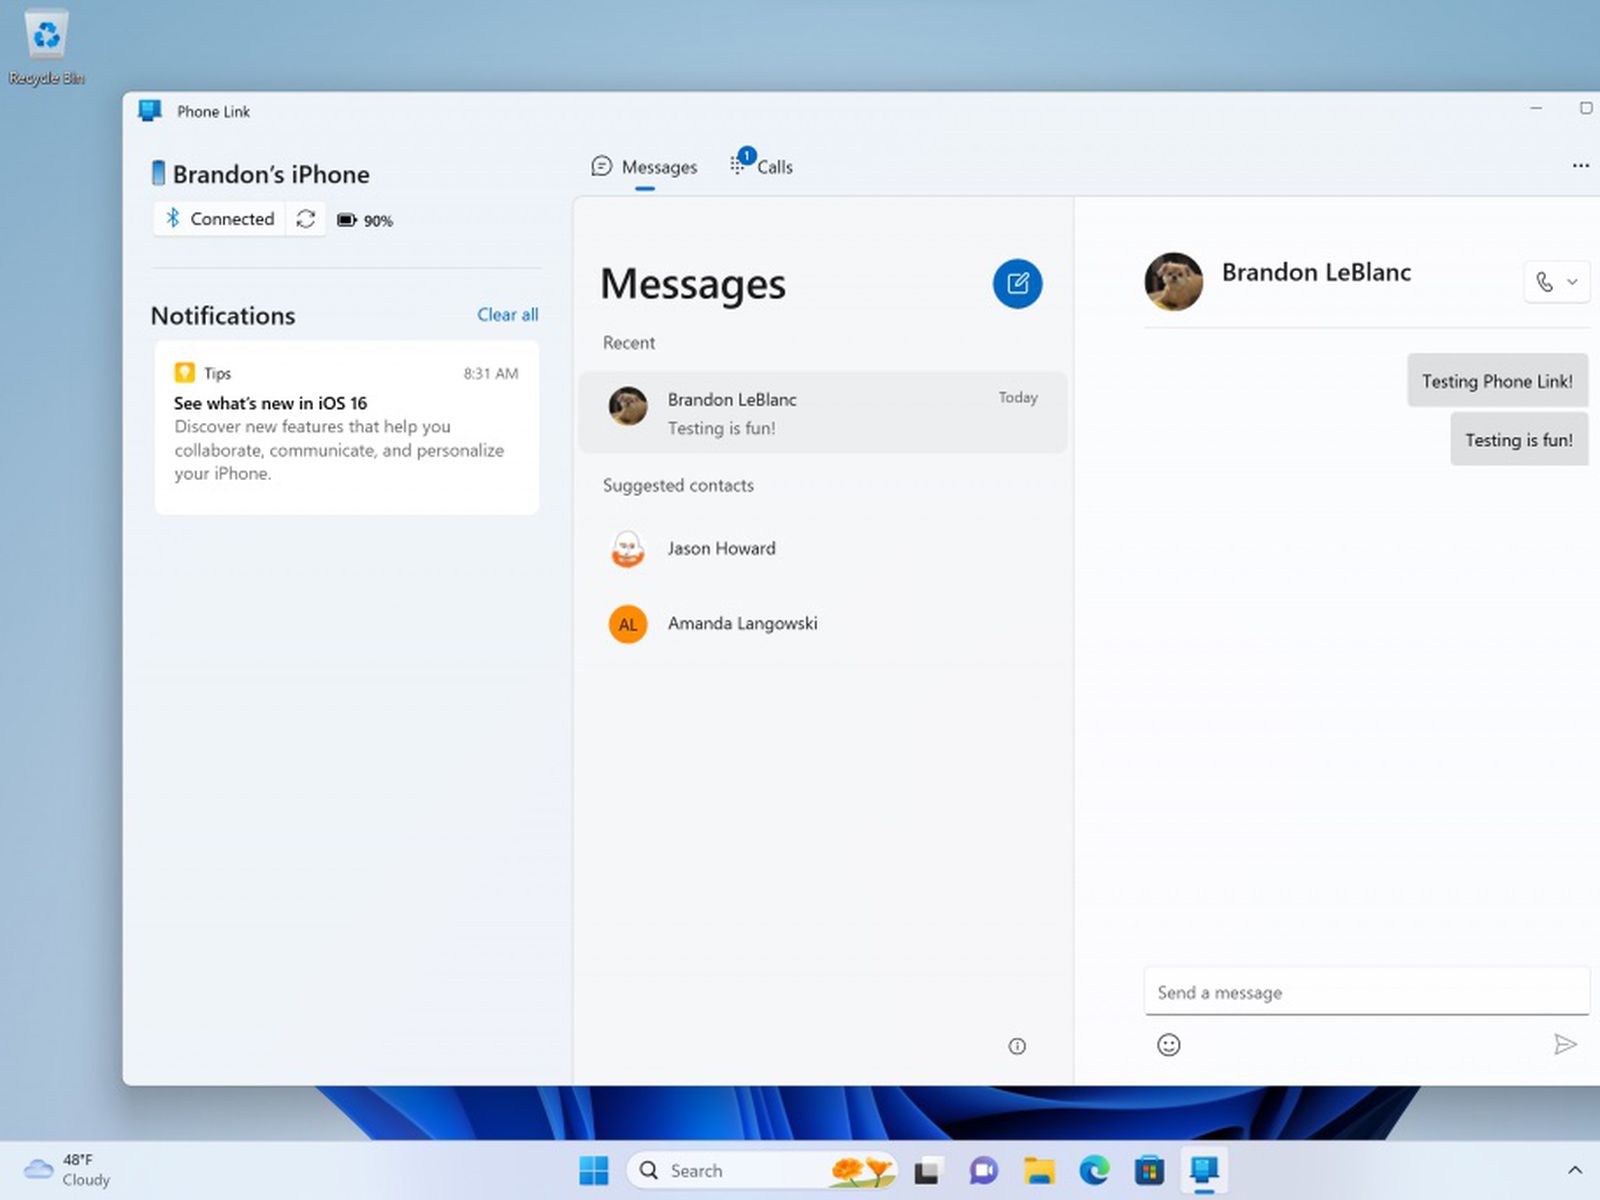The width and height of the screenshot is (1600, 1200).
Task: Open File Explorer from taskbar
Action: [x=1039, y=1170]
